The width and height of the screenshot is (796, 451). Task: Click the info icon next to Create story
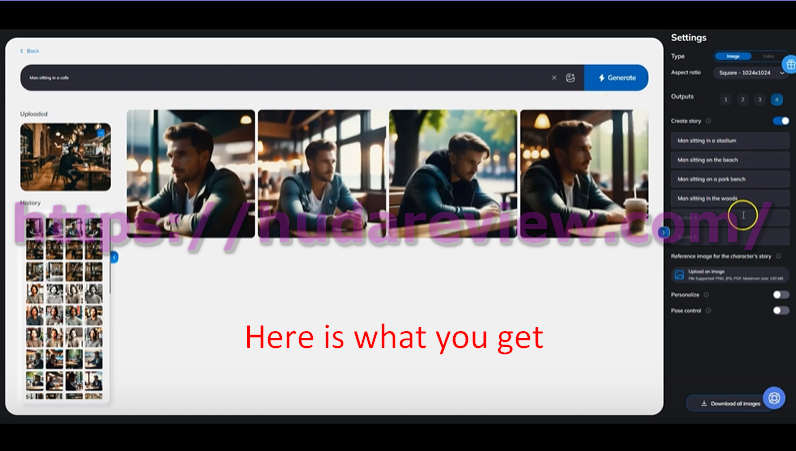pyautogui.click(x=709, y=121)
